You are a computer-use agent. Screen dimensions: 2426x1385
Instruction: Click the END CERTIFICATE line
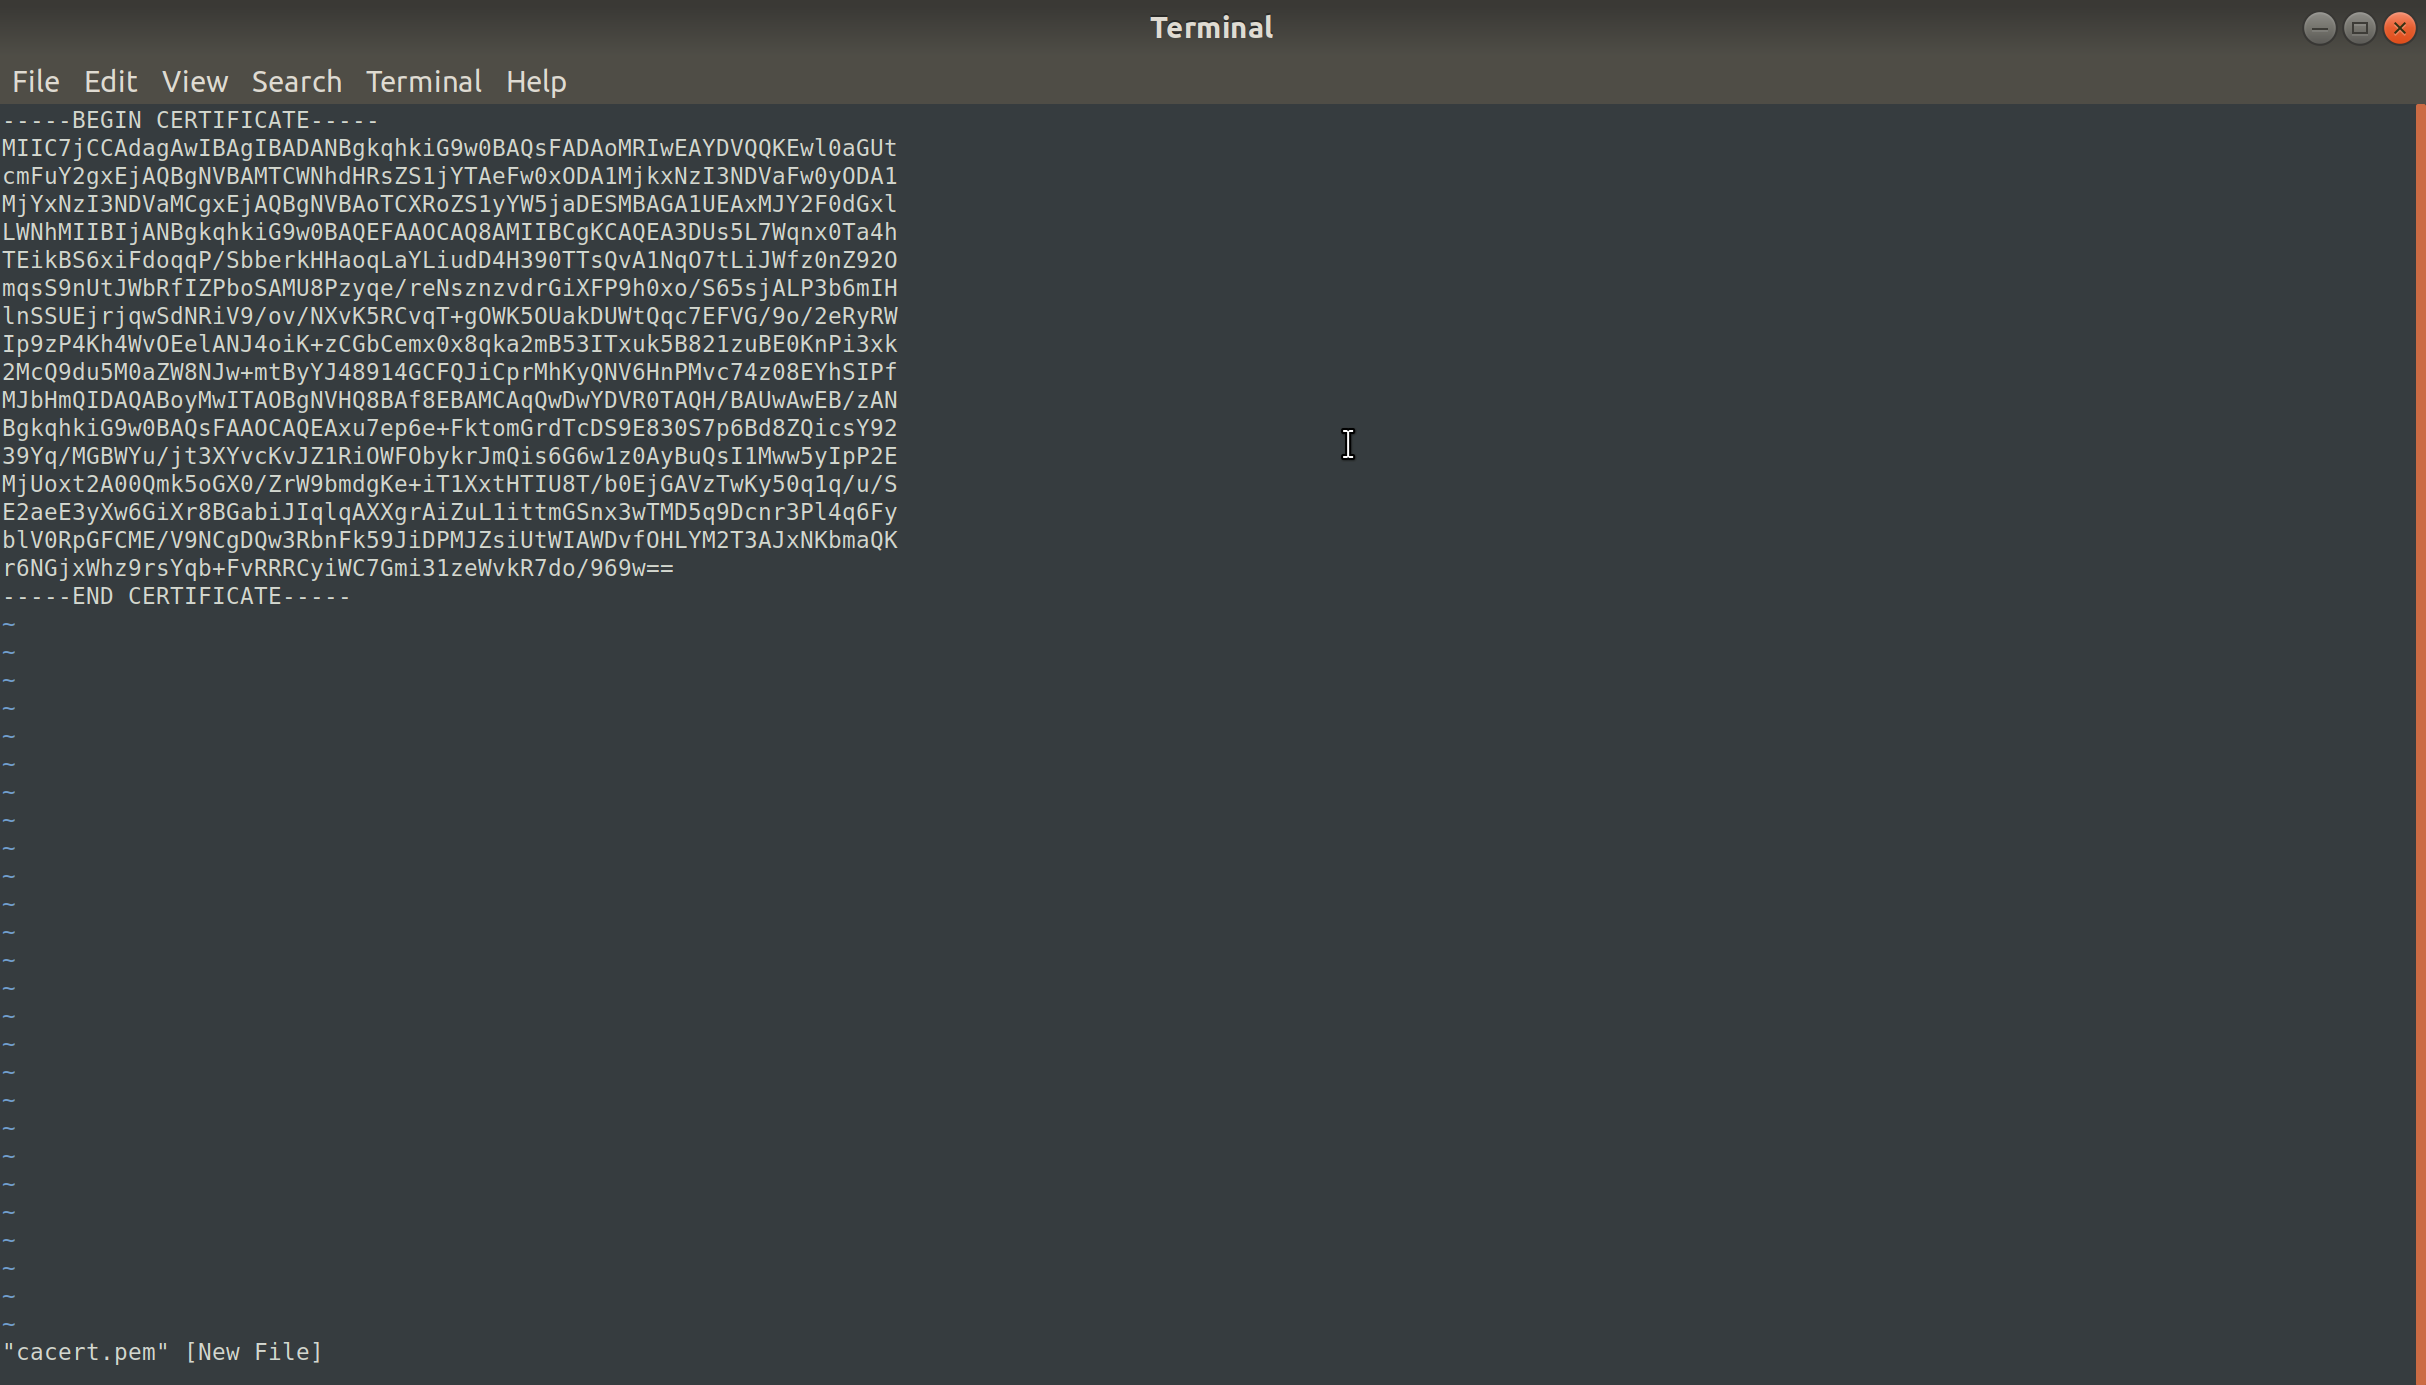[176, 596]
